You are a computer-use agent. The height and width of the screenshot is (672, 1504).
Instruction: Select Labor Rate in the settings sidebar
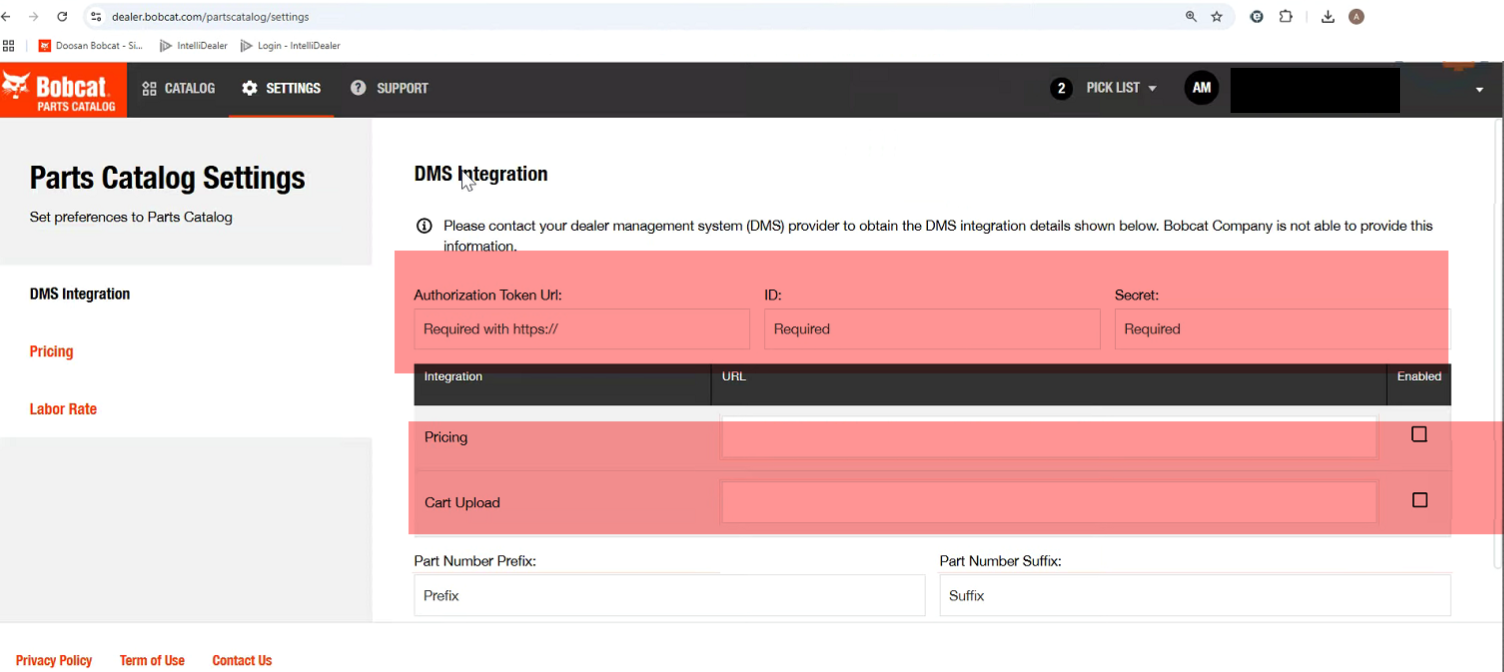click(63, 409)
